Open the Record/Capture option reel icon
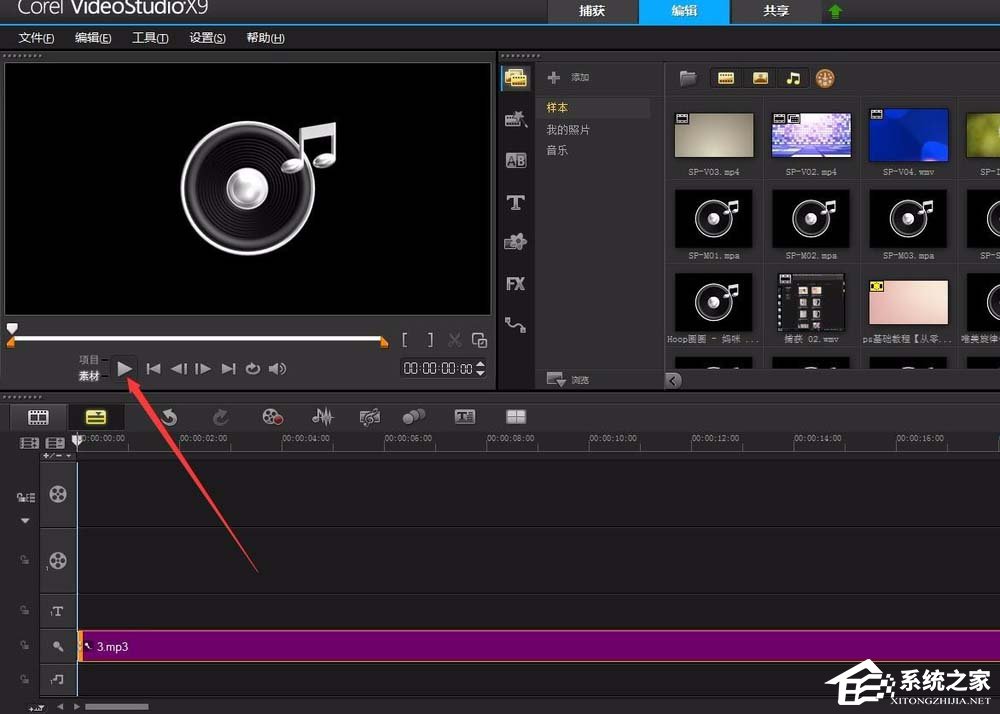This screenshot has height=714, width=1000. [273, 417]
